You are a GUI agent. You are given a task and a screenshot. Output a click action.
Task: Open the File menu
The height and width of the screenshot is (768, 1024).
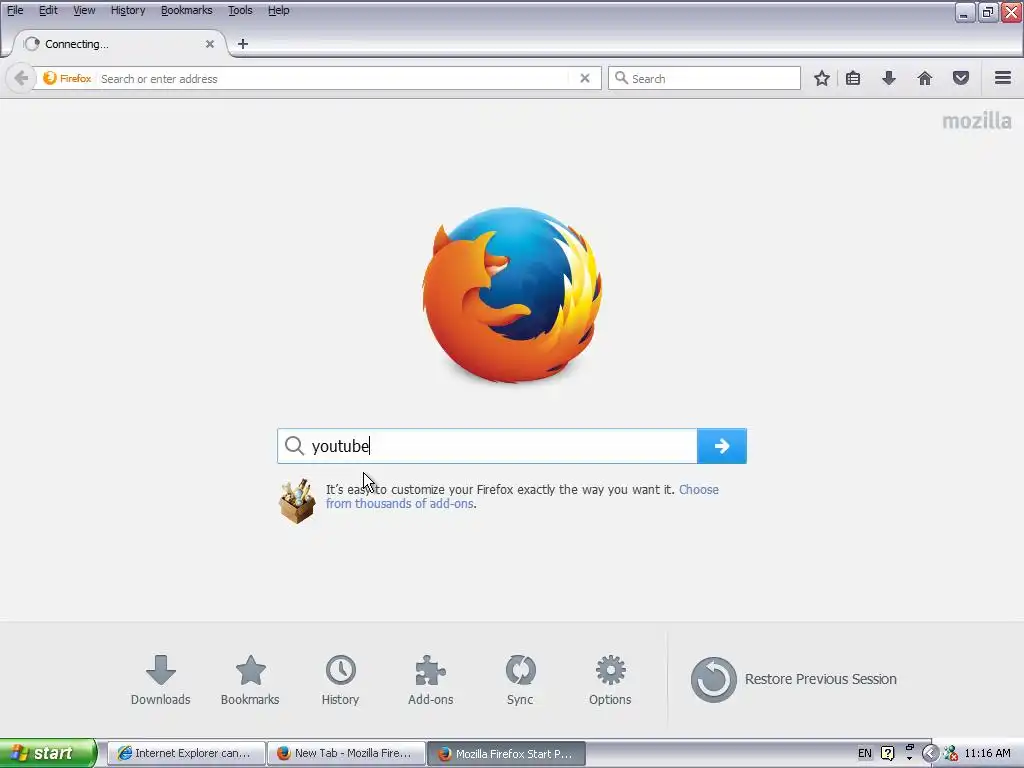[15, 10]
